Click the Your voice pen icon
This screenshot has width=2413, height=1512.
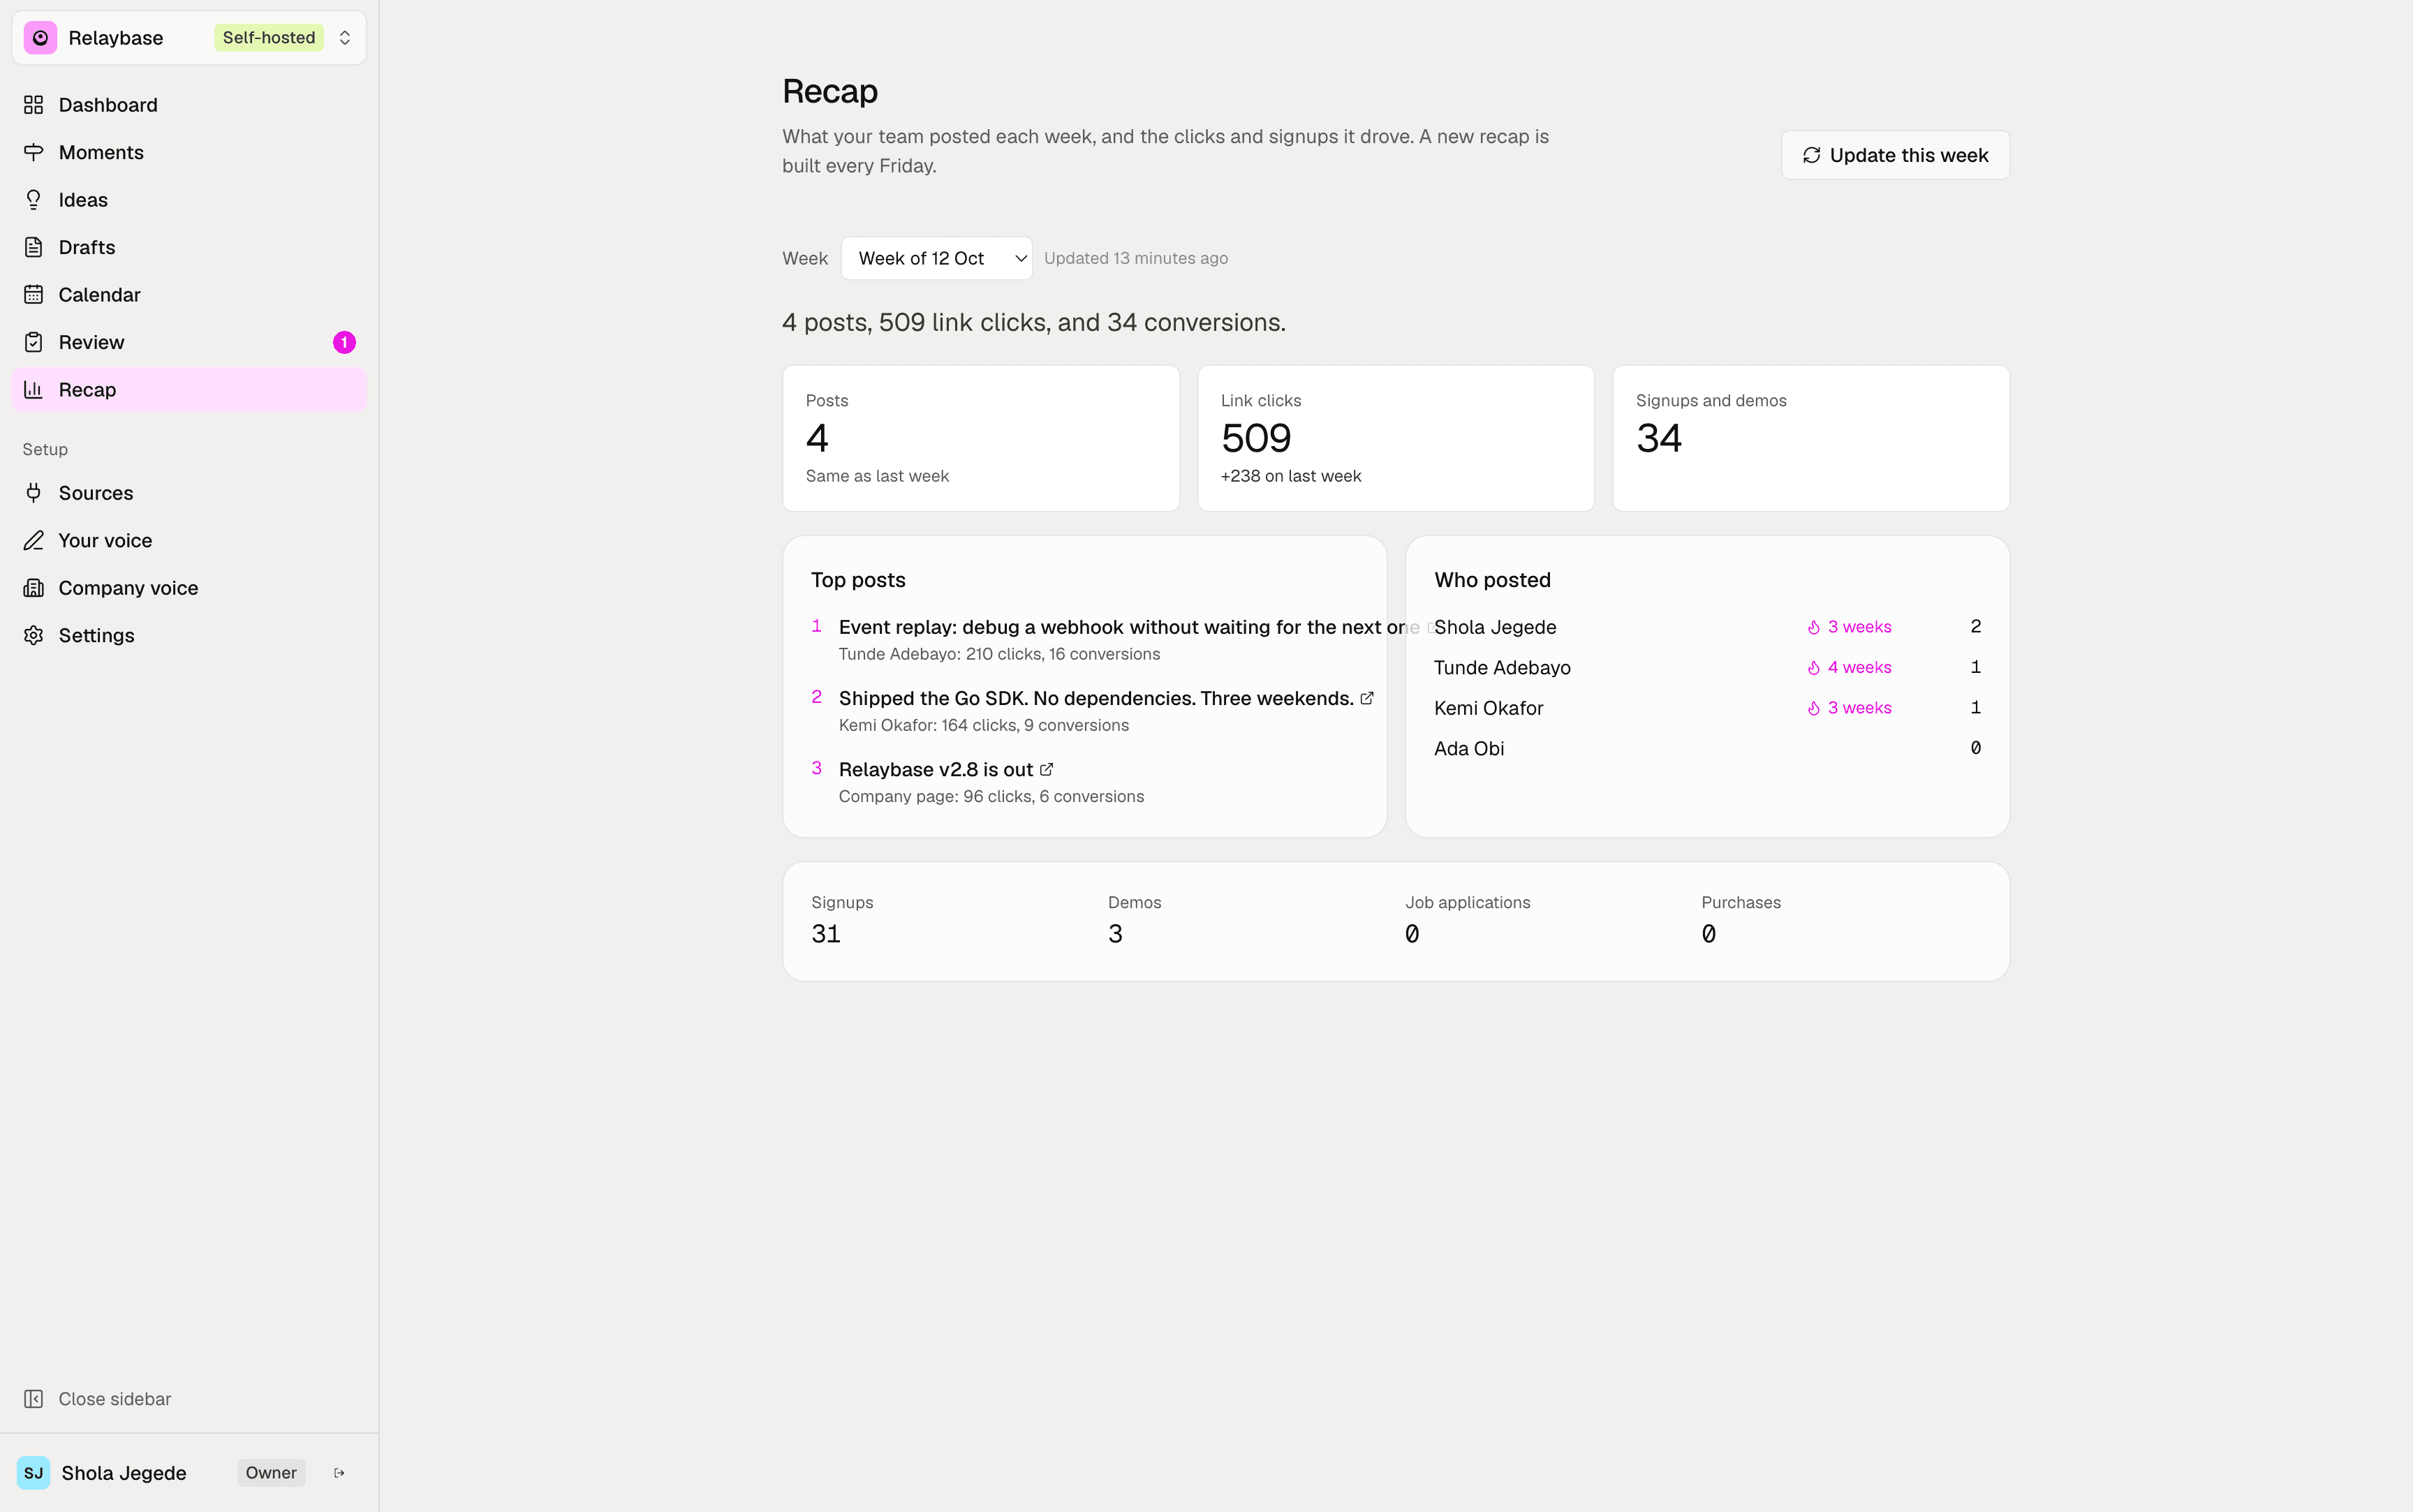[x=34, y=540]
